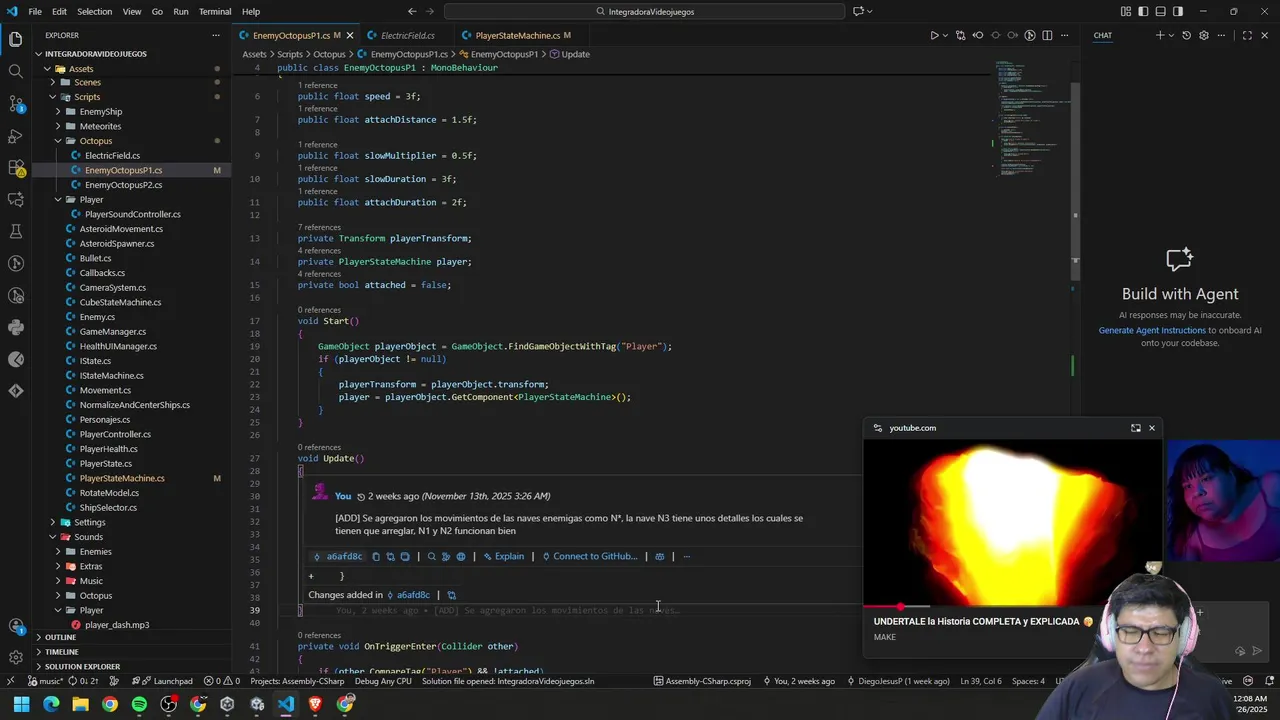1280x720 pixels.
Task: Open chat settings gear
Action: 1203,35
